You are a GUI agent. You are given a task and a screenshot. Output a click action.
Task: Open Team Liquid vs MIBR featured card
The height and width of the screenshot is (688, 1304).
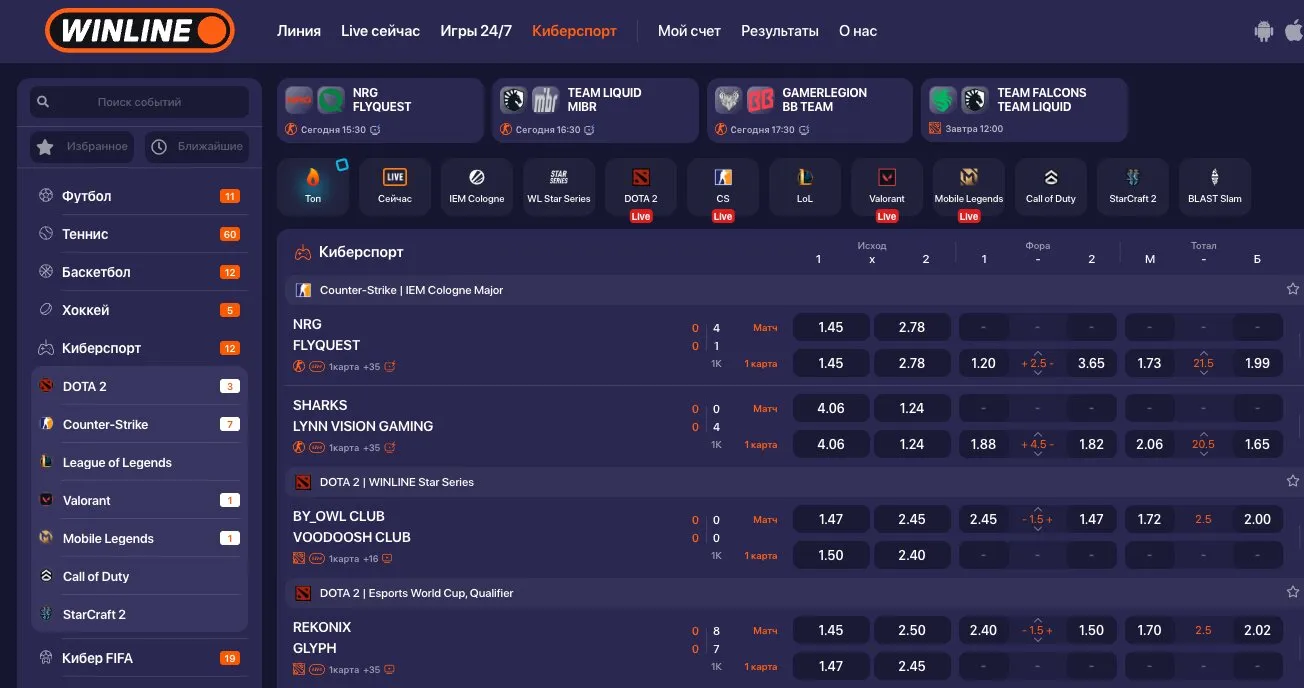point(595,110)
